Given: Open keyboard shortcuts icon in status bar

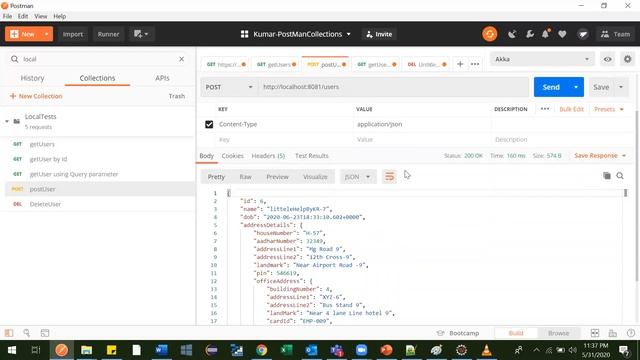Looking at the screenshot, I should tap(613, 333).
